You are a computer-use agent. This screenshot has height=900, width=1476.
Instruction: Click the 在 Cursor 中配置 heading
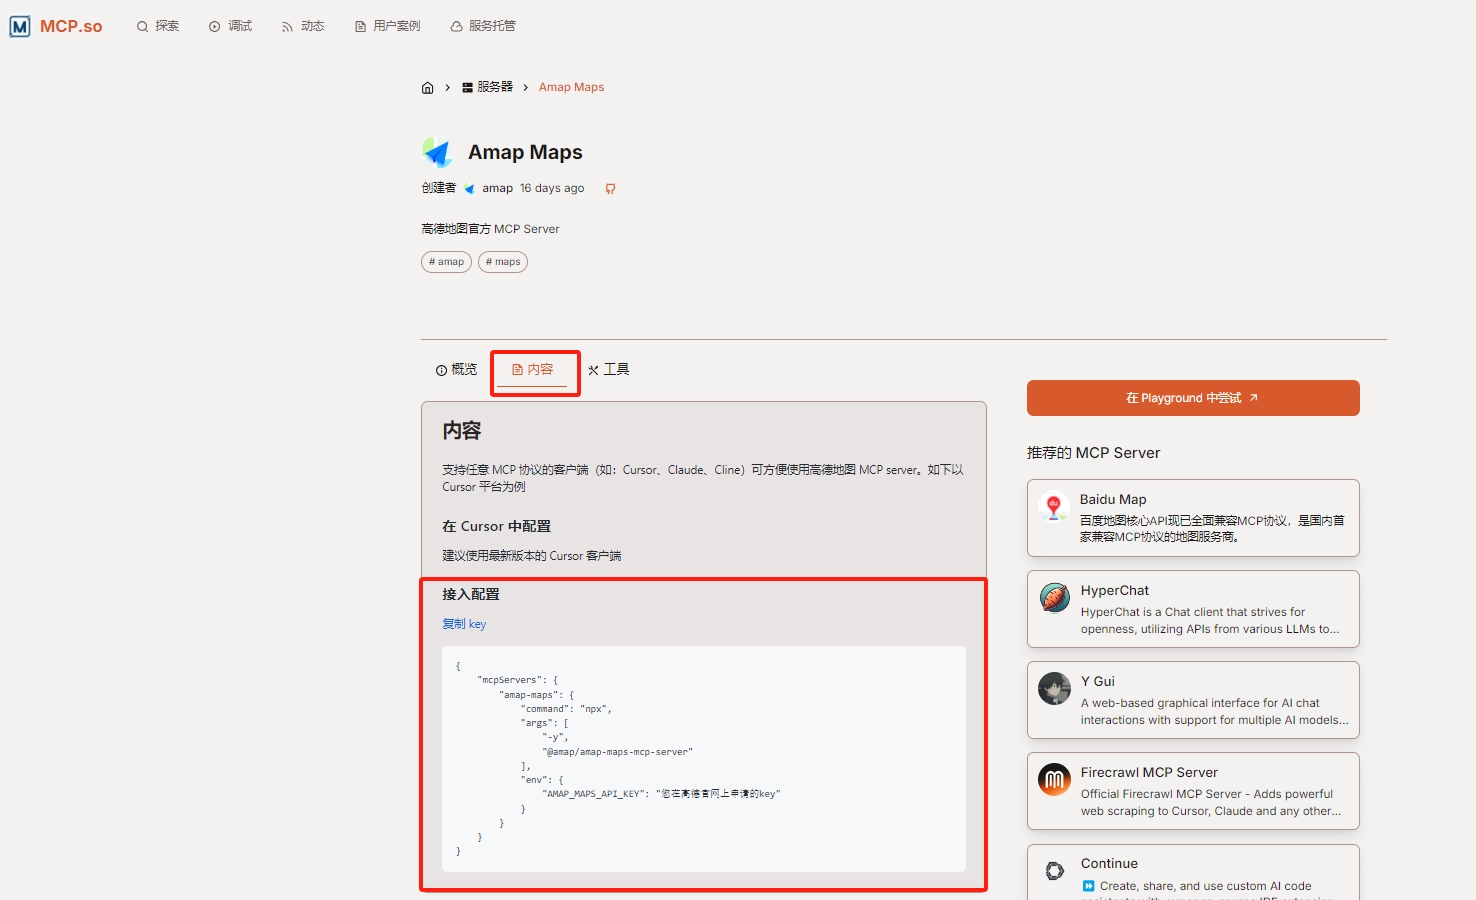click(497, 526)
